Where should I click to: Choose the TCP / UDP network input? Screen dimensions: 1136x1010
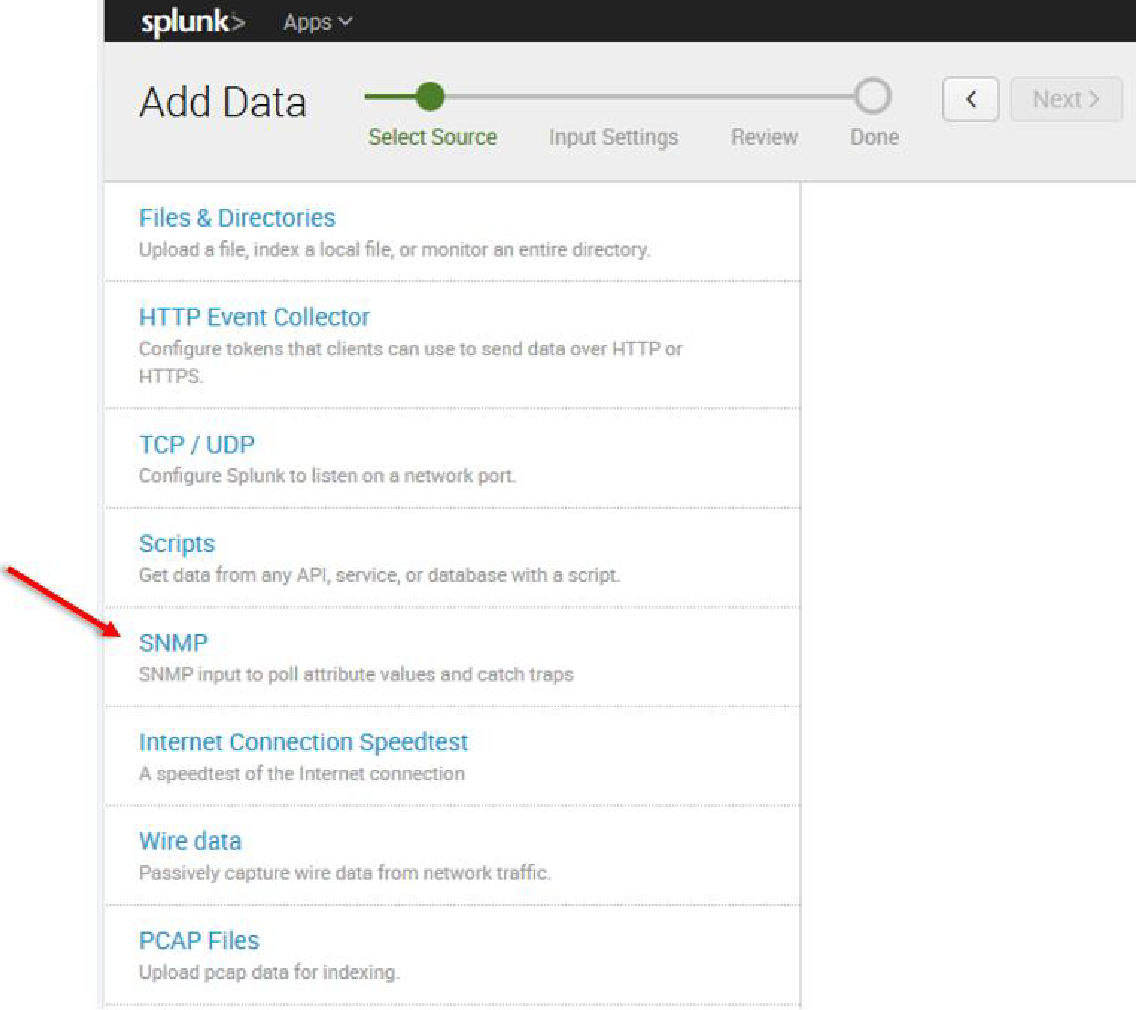[196, 444]
